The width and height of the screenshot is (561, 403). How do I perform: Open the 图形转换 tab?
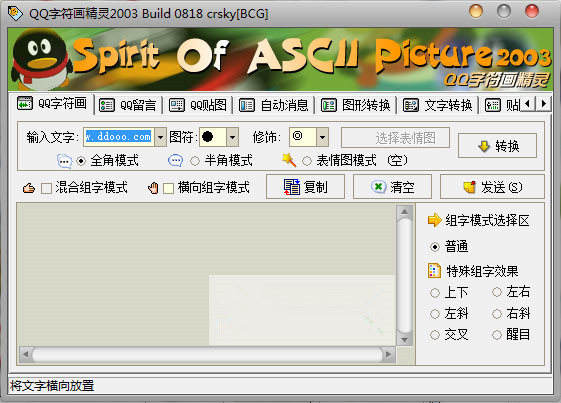(x=356, y=105)
